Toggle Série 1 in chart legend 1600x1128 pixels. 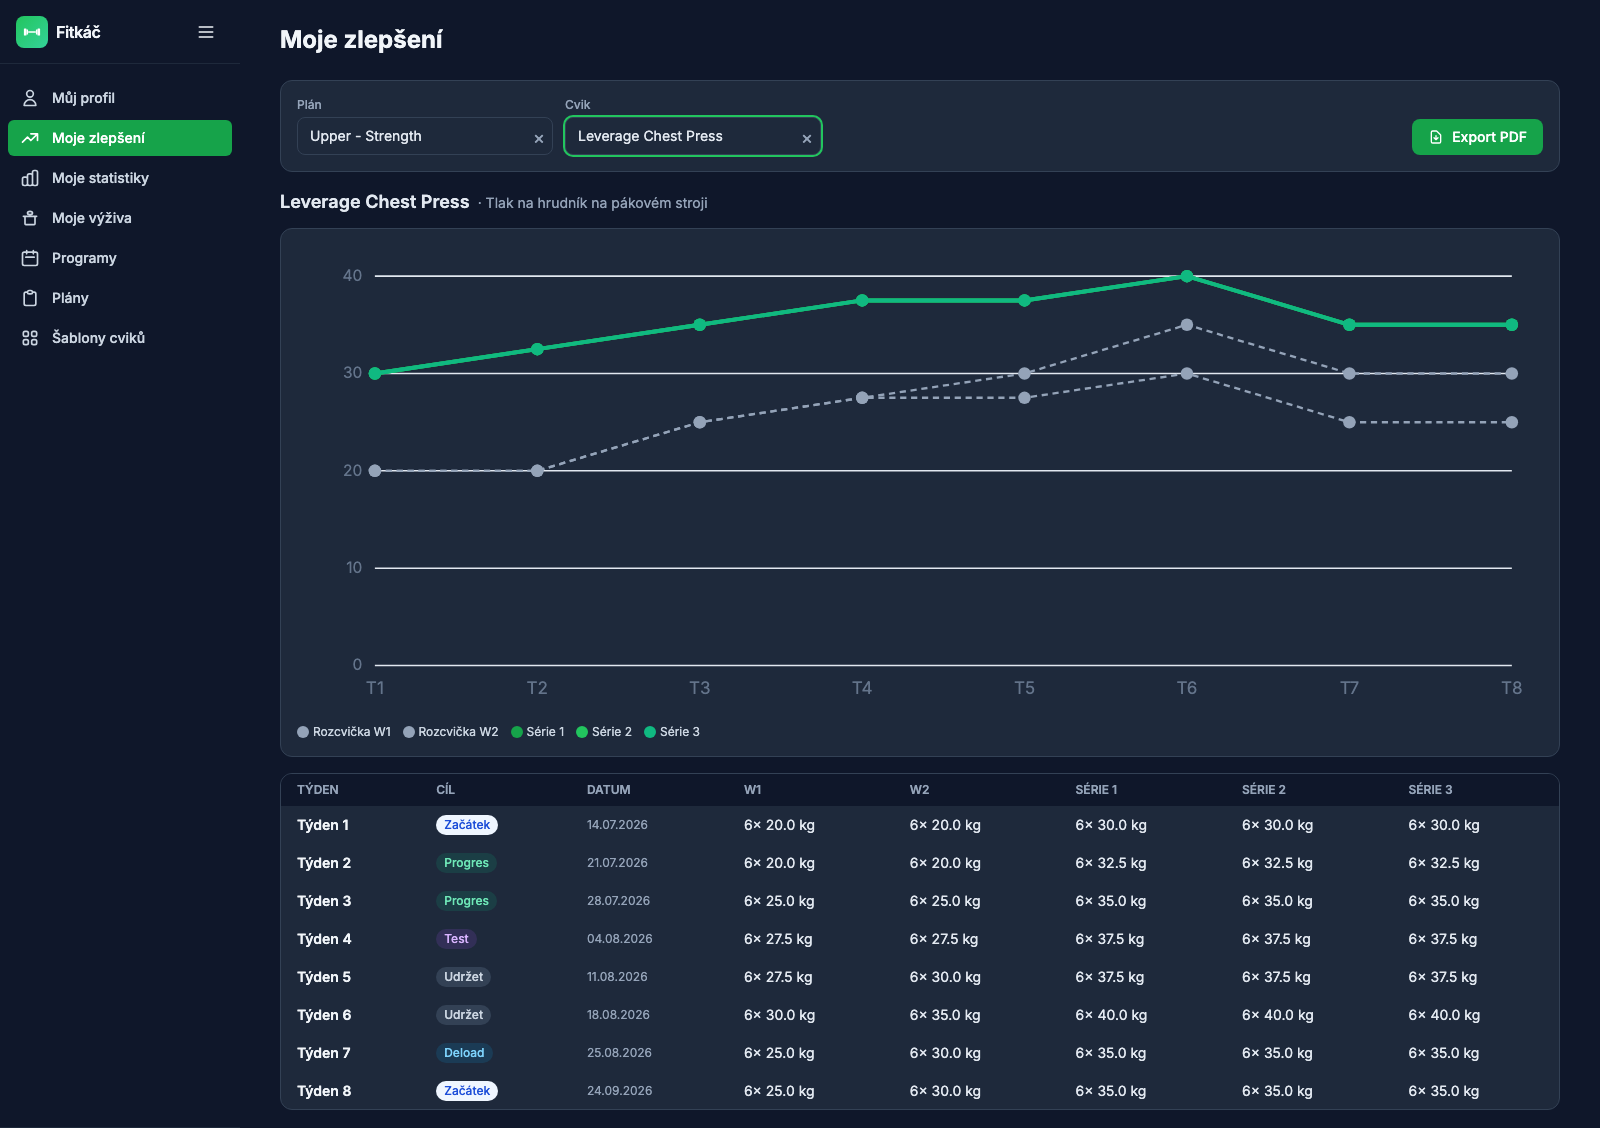[x=538, y=732]
